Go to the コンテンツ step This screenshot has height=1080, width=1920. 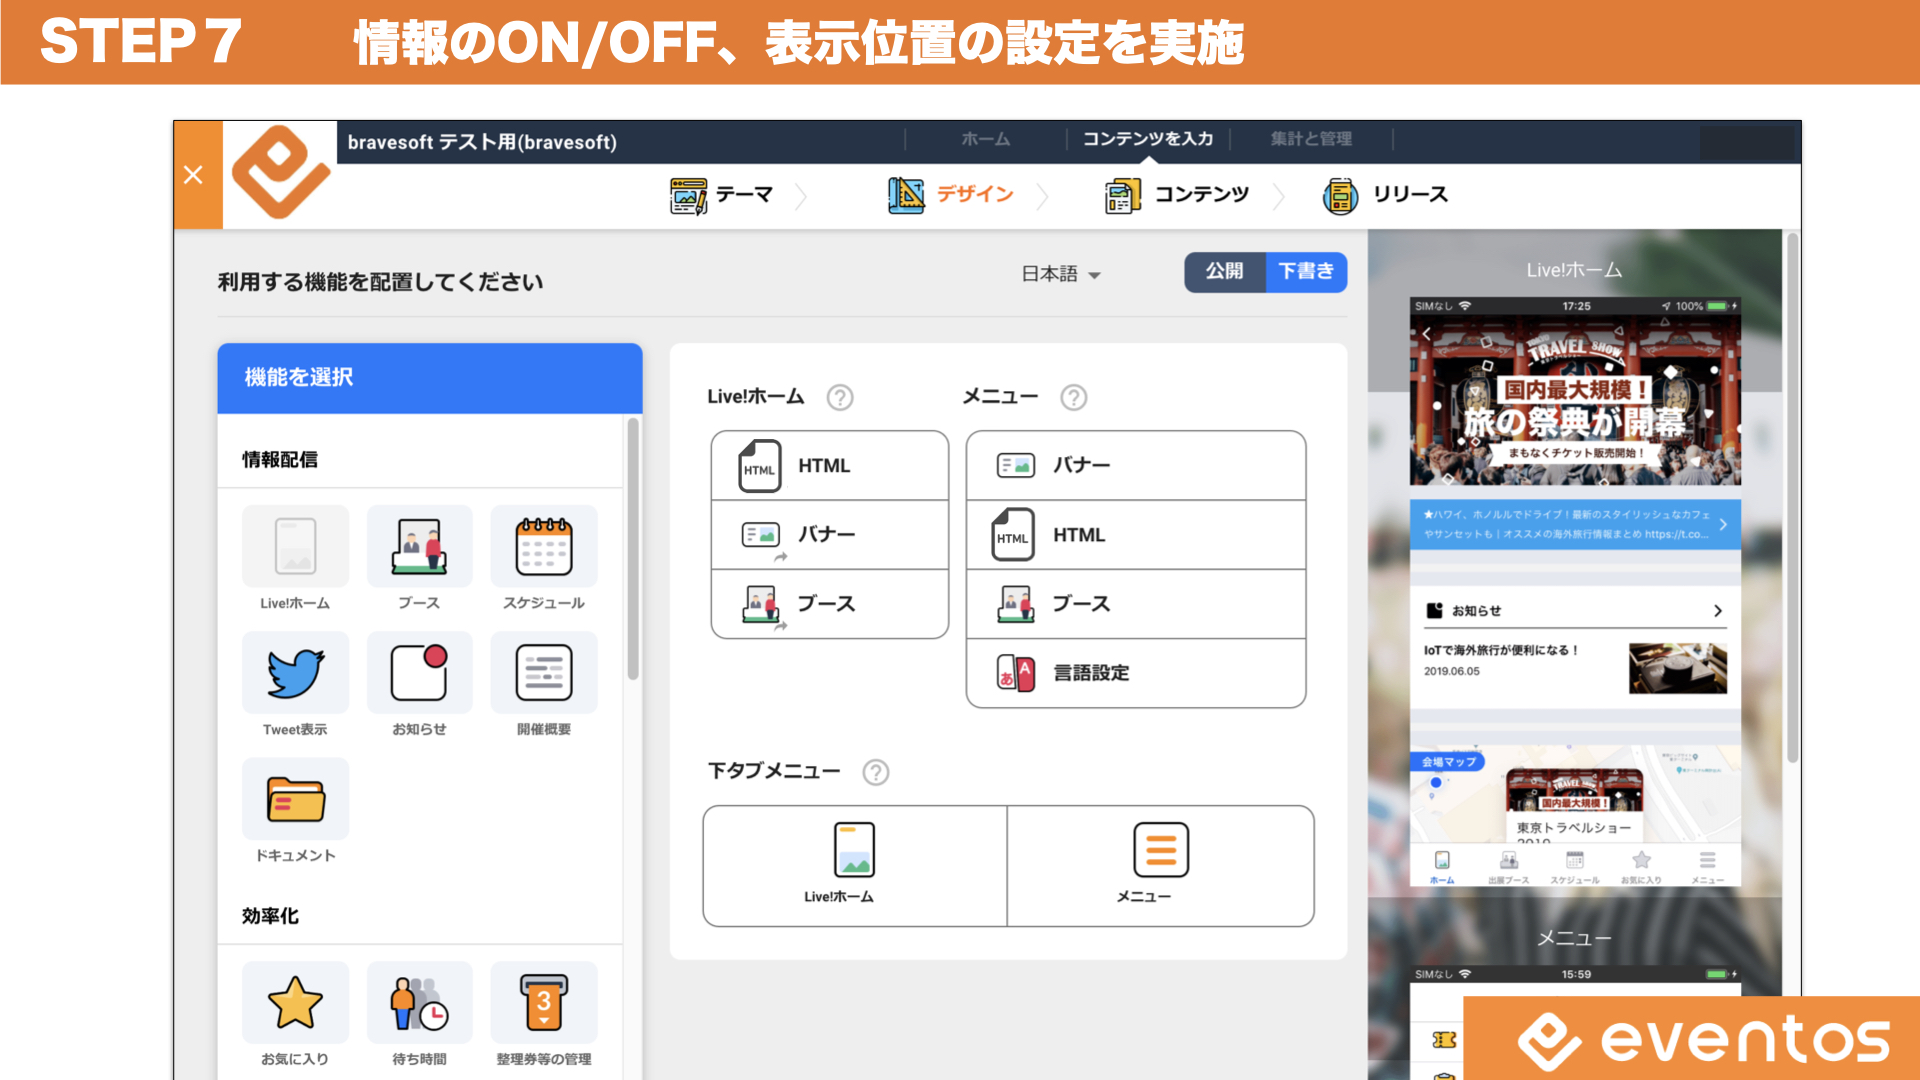coord(1177,195)
